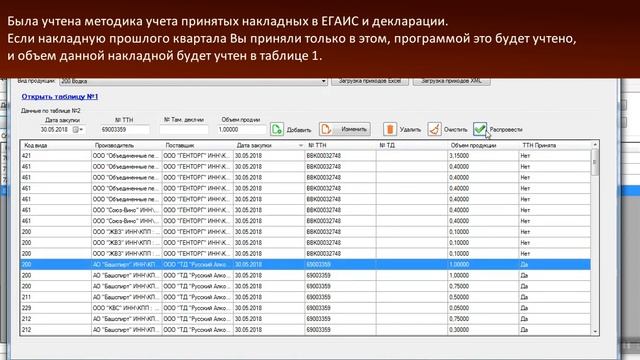Sort by the Дата закупки column header
Image resolution: width=640 pixels, height=360 pixels.
tap(269, 145)
